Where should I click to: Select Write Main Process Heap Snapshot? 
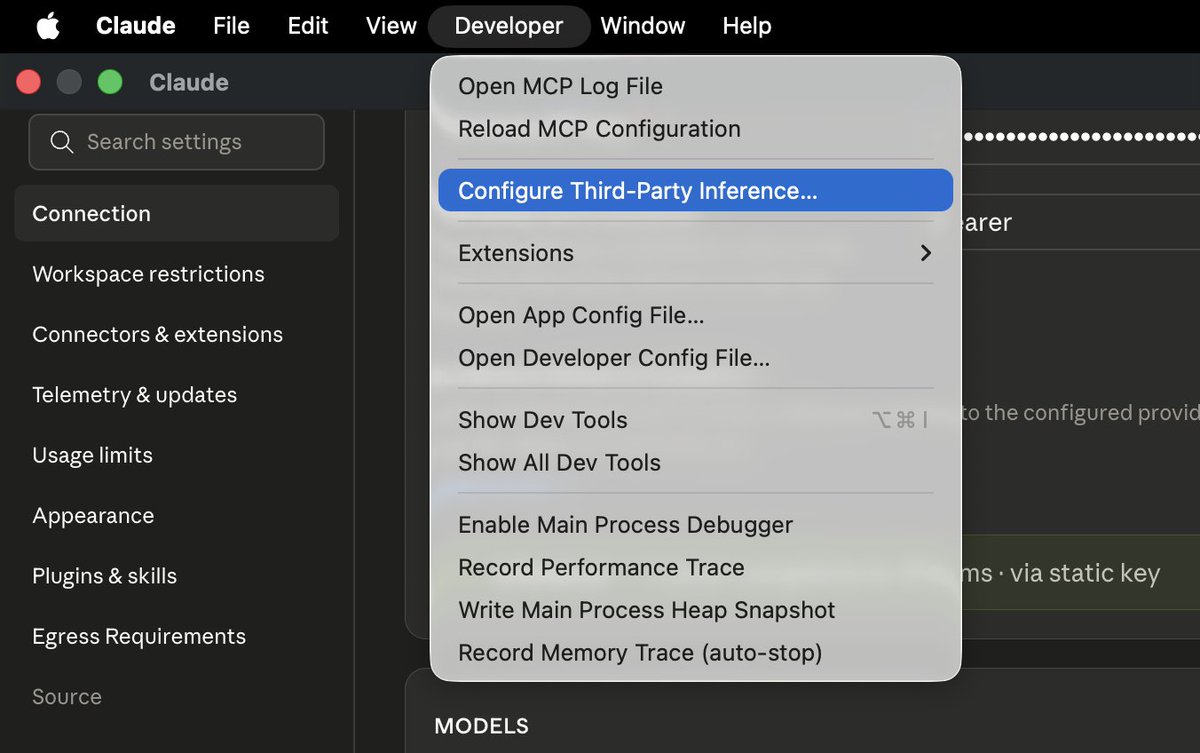pos(695,610)
